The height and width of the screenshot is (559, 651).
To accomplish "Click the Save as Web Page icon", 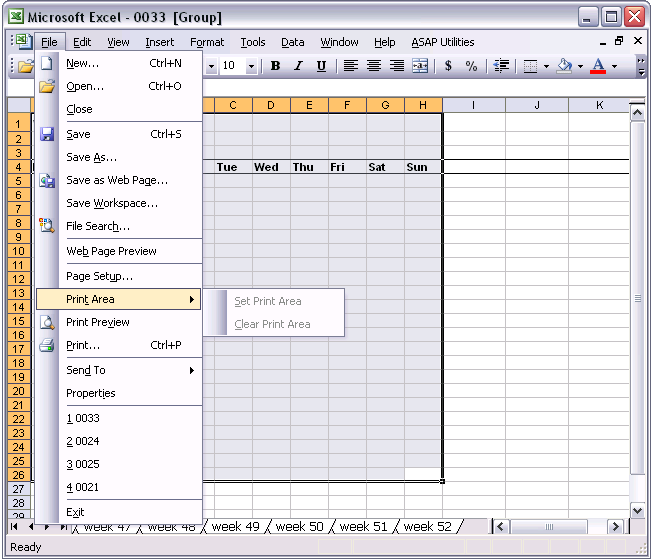I will [47, 180].
